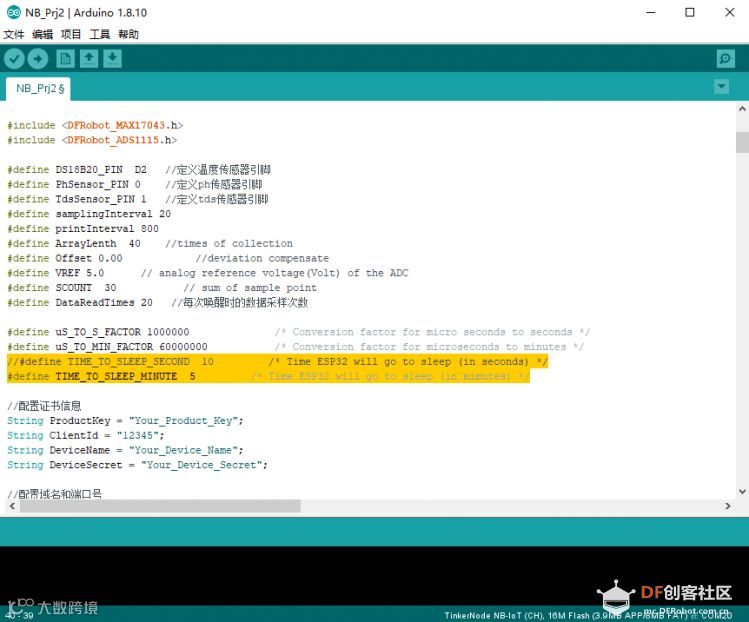This screenshot has height=622, width=749.
Task: Click the Verify checkmark button
Action: coord(14,59)
